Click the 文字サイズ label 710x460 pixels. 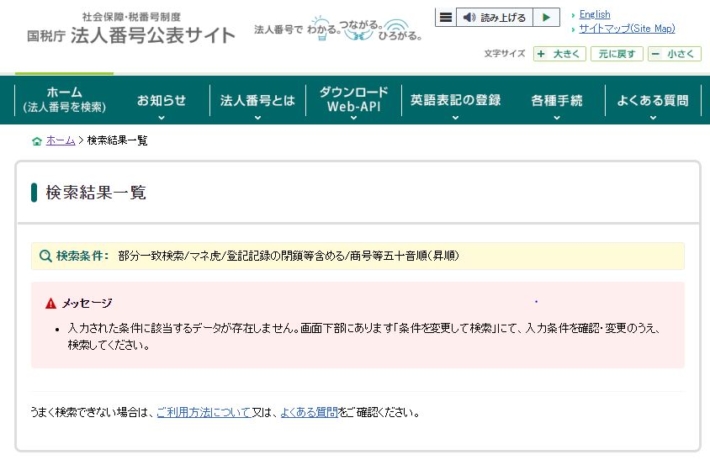tap(504, 54)
